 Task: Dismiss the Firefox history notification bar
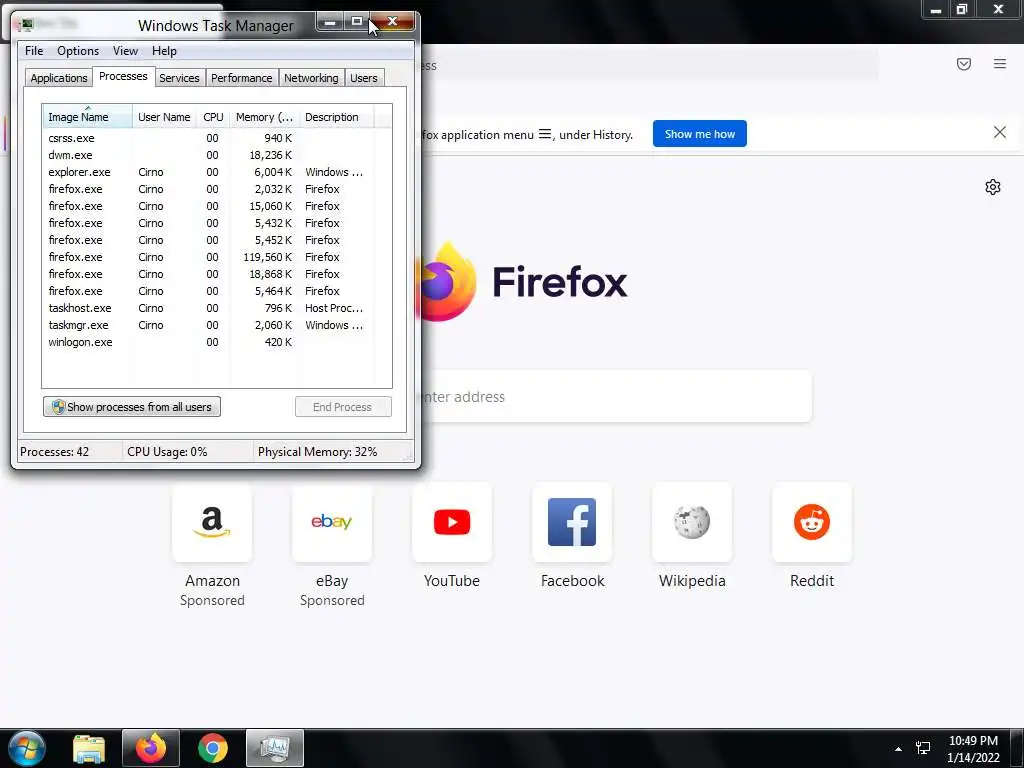pos(1000,133)
